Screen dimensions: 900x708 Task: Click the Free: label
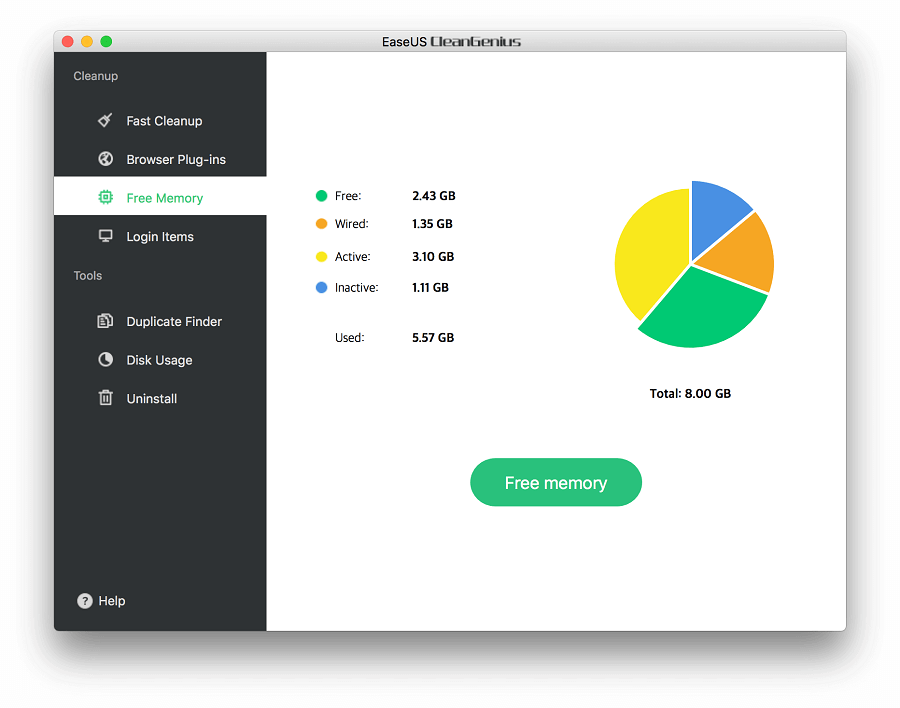(x=348, y=196)
